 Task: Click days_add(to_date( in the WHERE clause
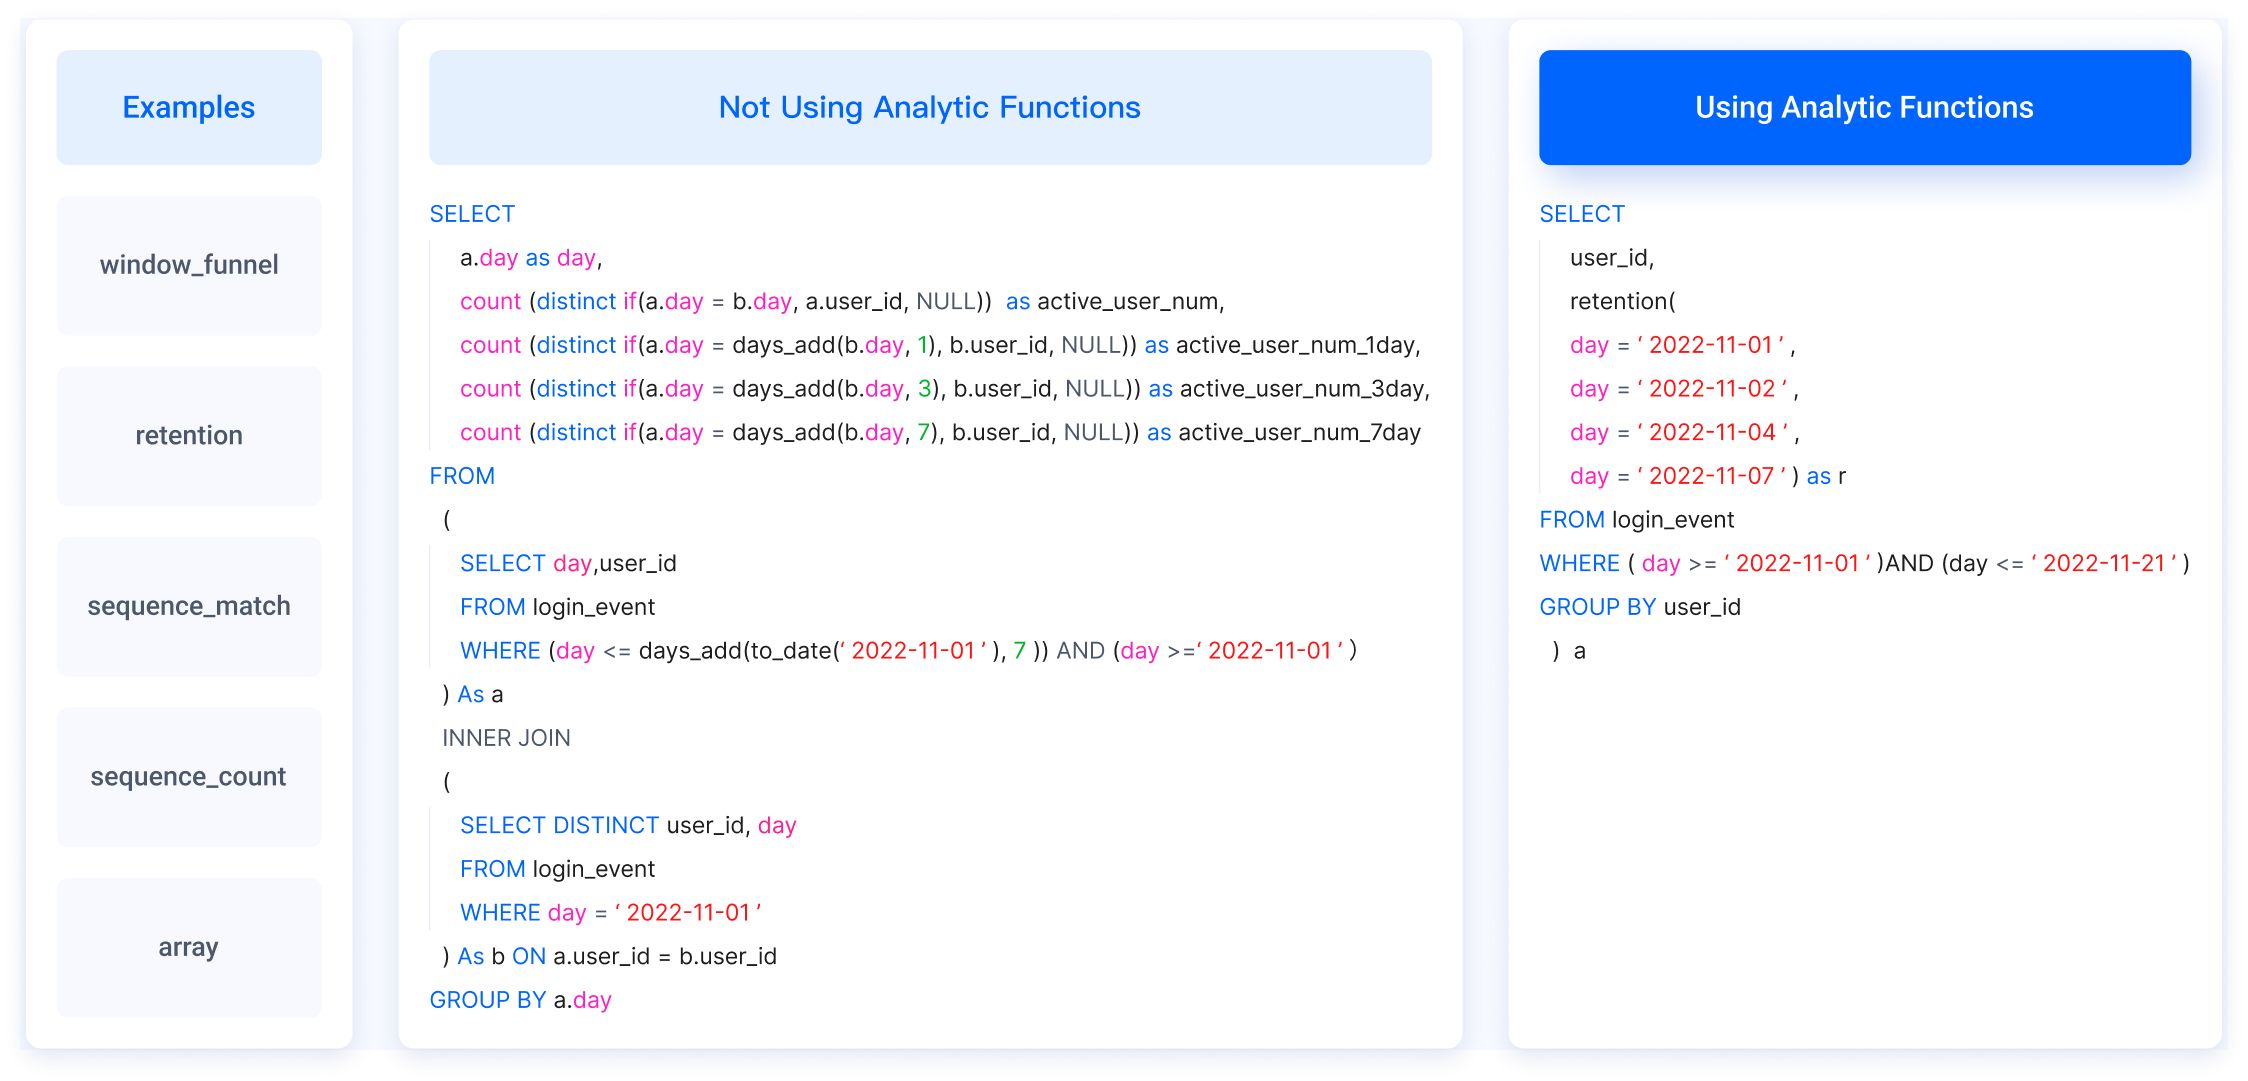click(x=739, y=651)
